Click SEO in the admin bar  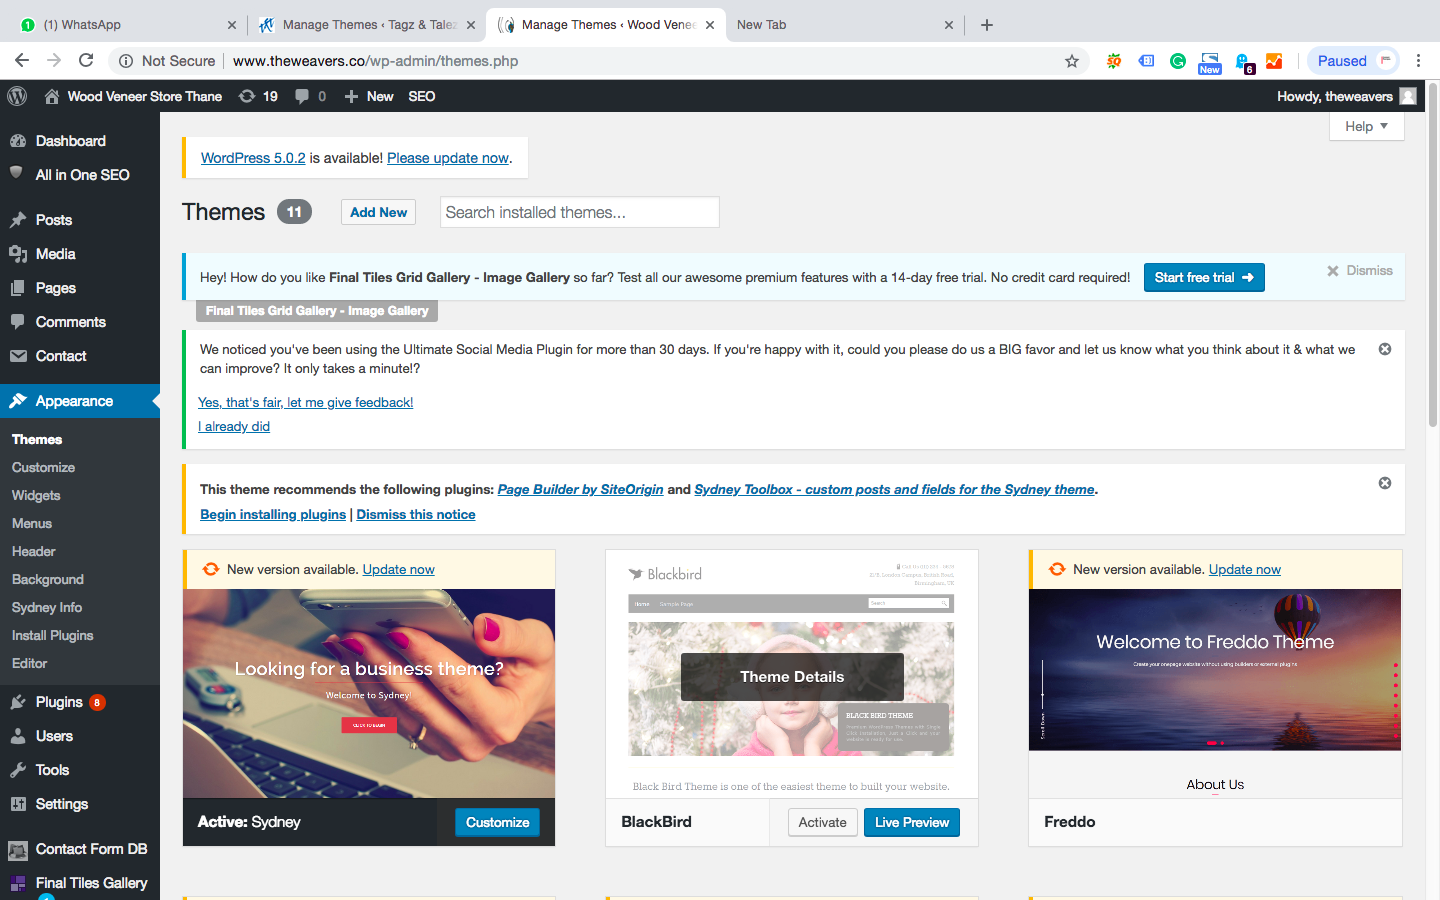coord(422,96)
